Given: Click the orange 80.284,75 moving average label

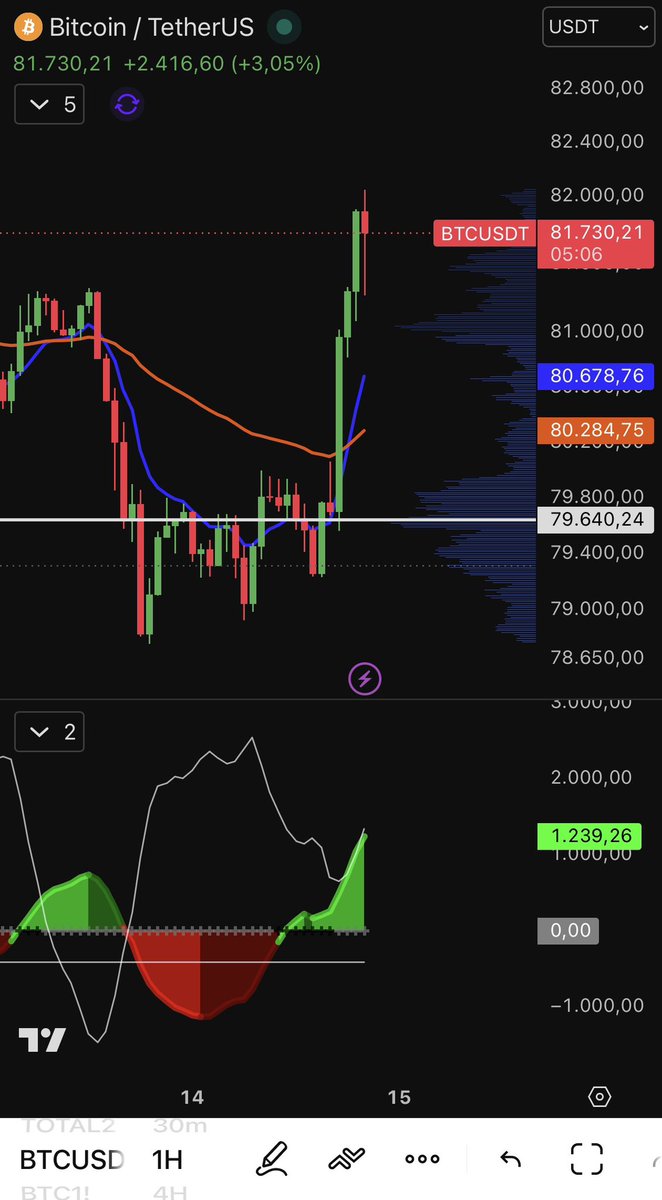Looking at the screenshot, I should click(x=596, y=431).
